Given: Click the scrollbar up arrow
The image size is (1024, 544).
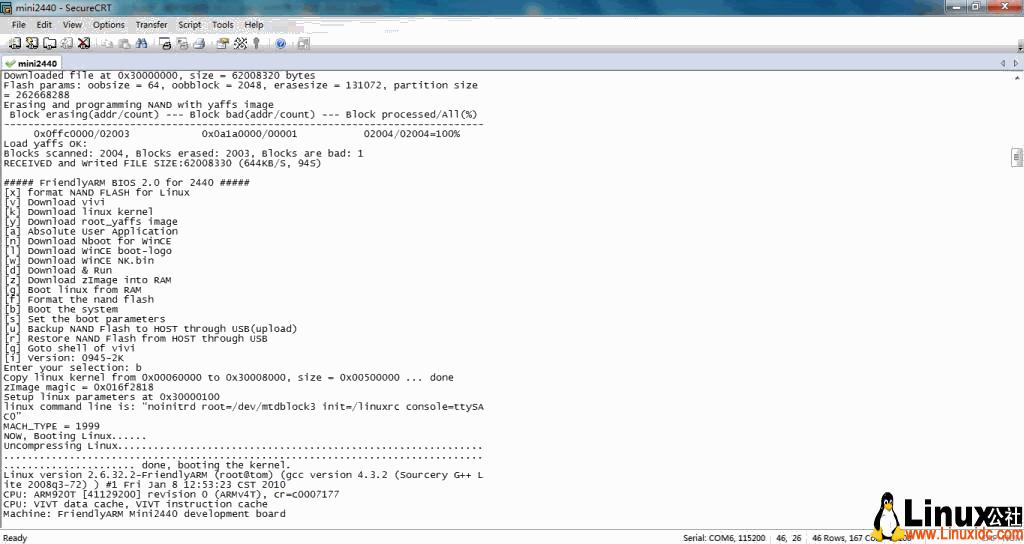Looking at the screenshot, I should [1016, 77].
